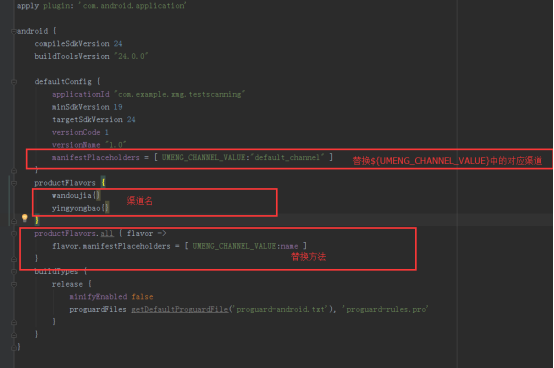Collapse the productFlavors block fold marker
Screen dimensions: 554x368
14,183
